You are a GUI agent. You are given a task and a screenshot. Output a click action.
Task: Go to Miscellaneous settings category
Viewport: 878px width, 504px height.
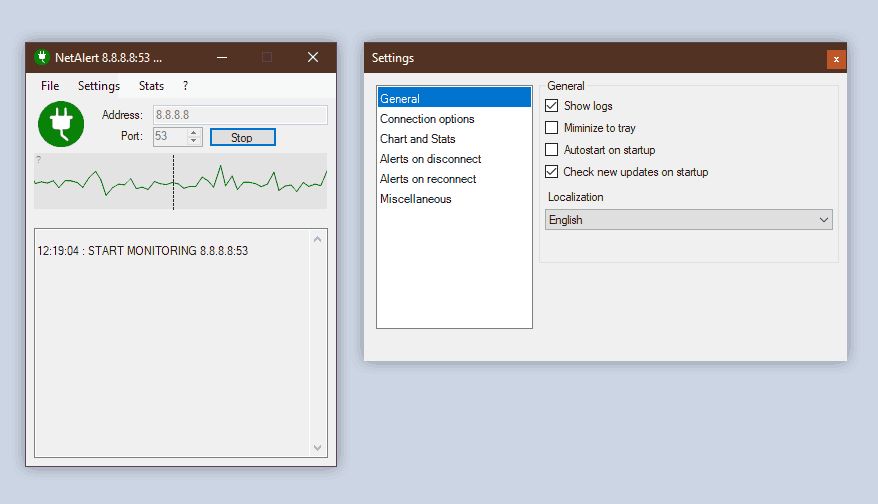click(416, 199)
